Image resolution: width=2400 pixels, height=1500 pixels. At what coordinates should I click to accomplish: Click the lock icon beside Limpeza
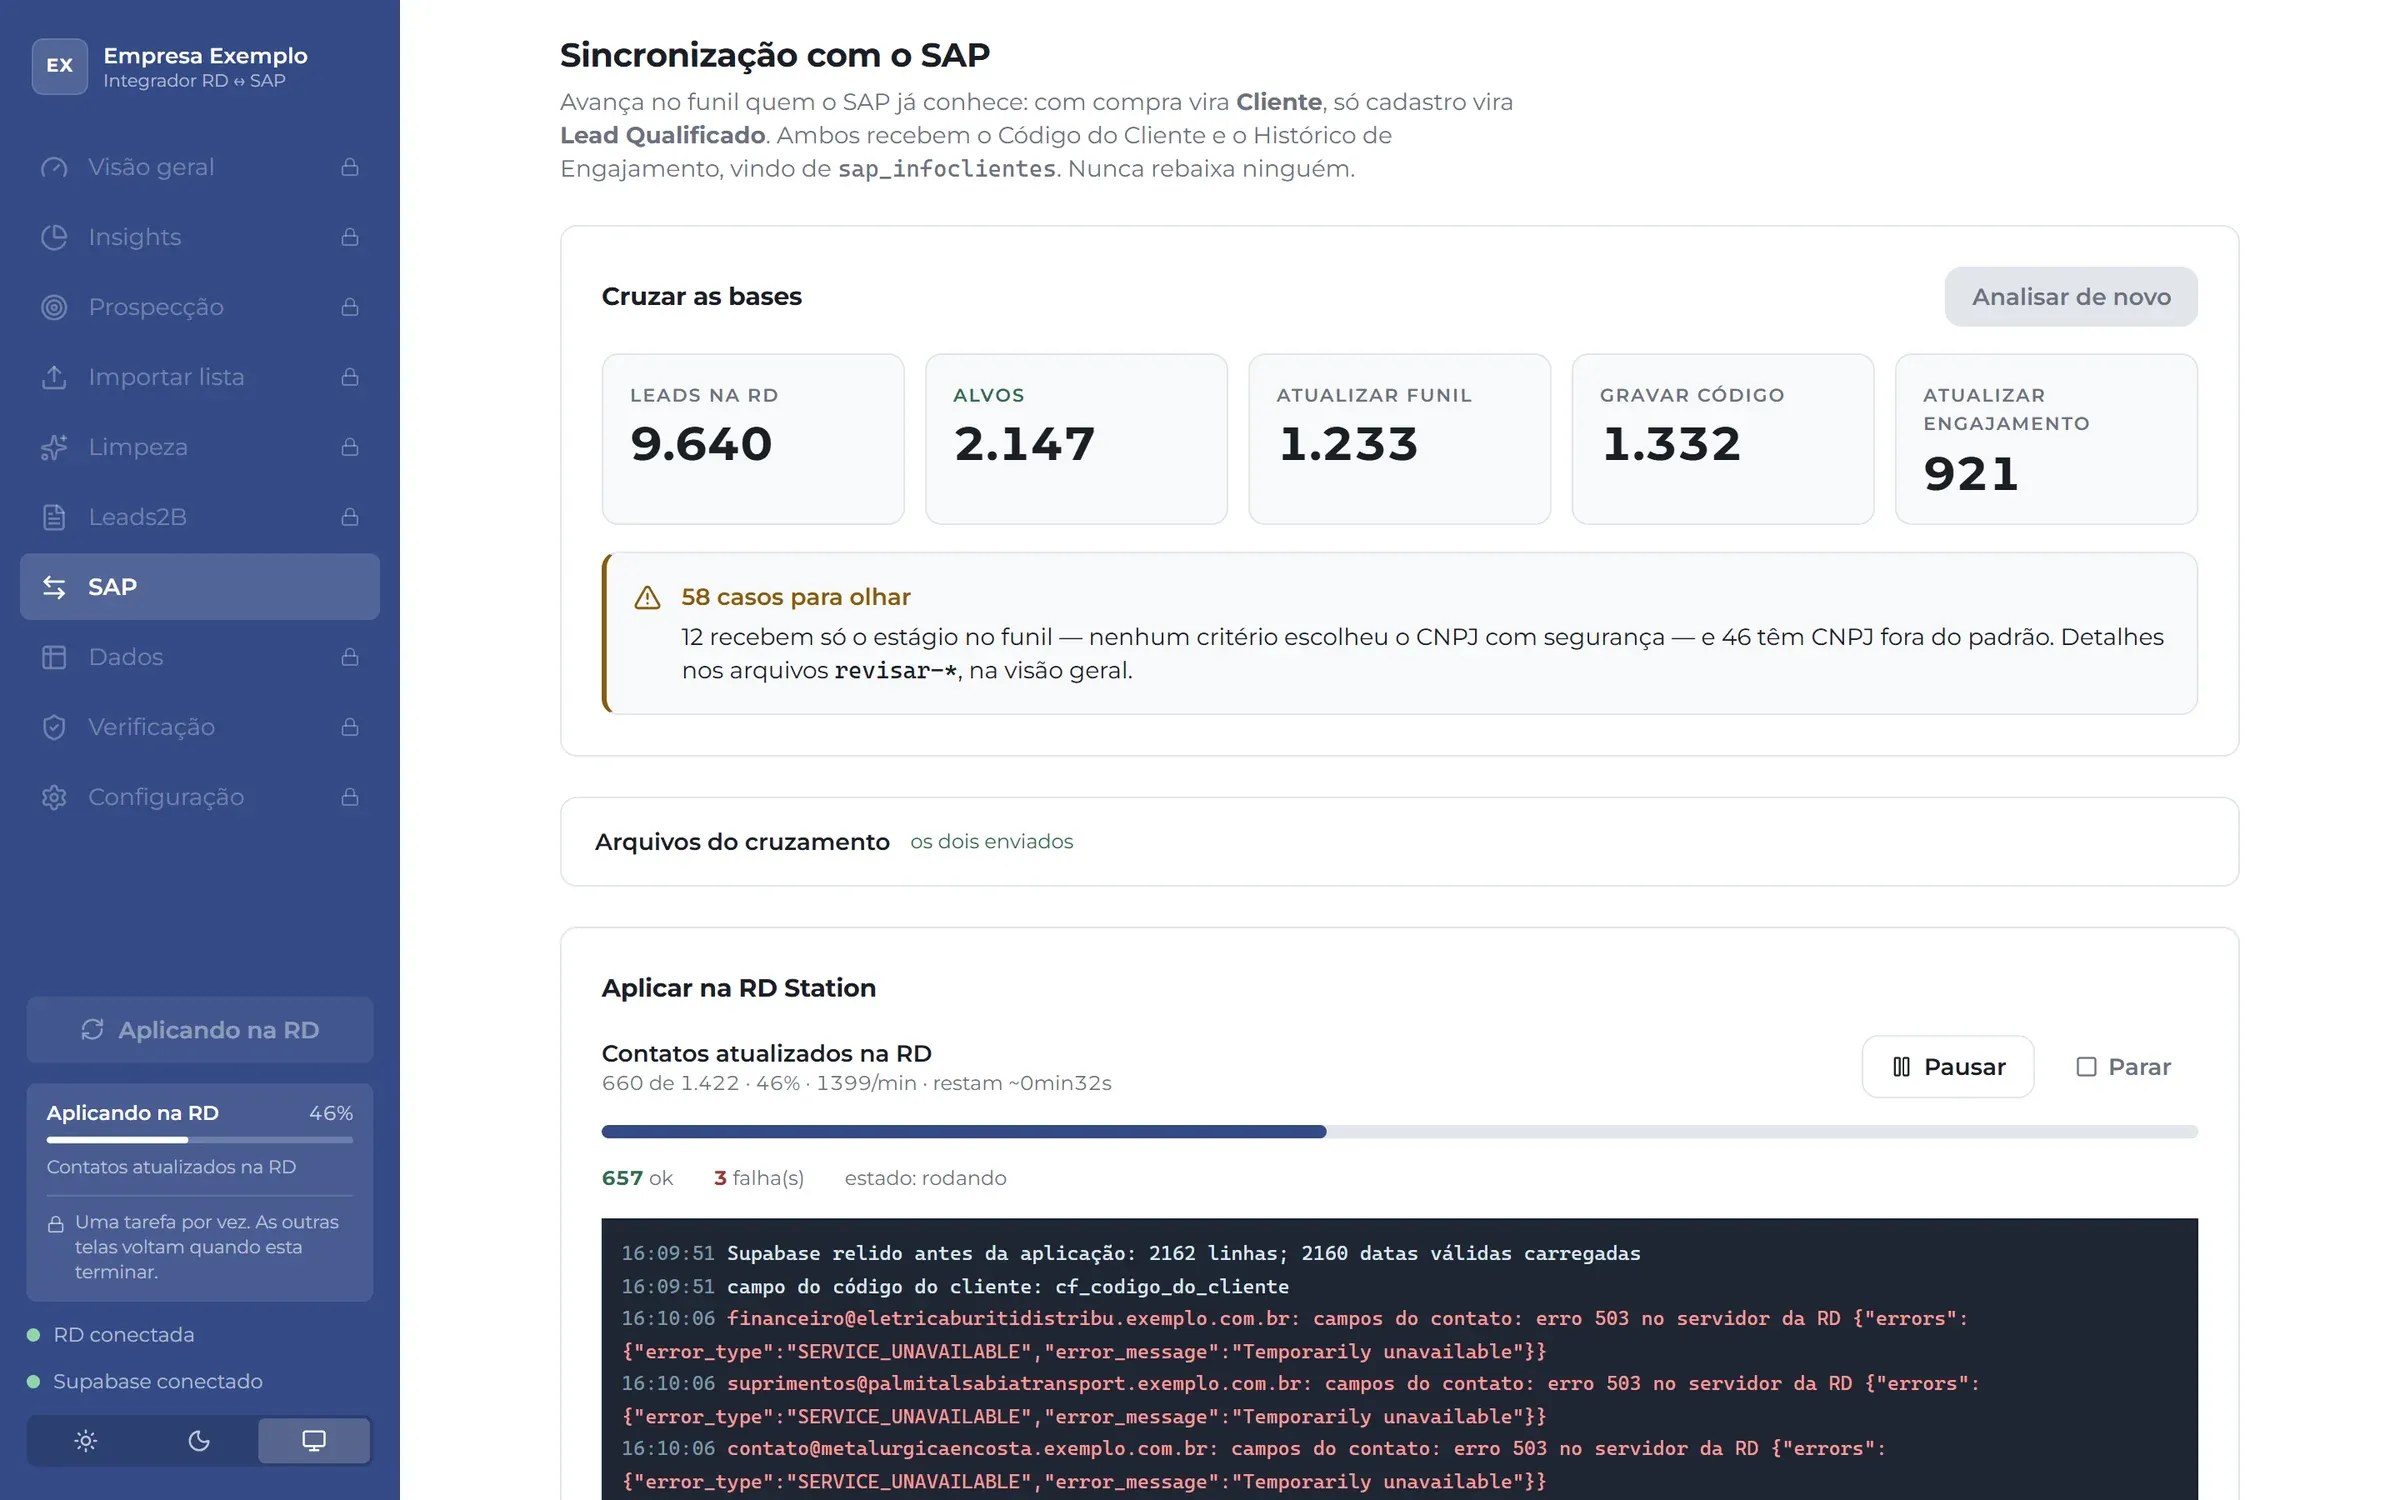coord(350,447)
